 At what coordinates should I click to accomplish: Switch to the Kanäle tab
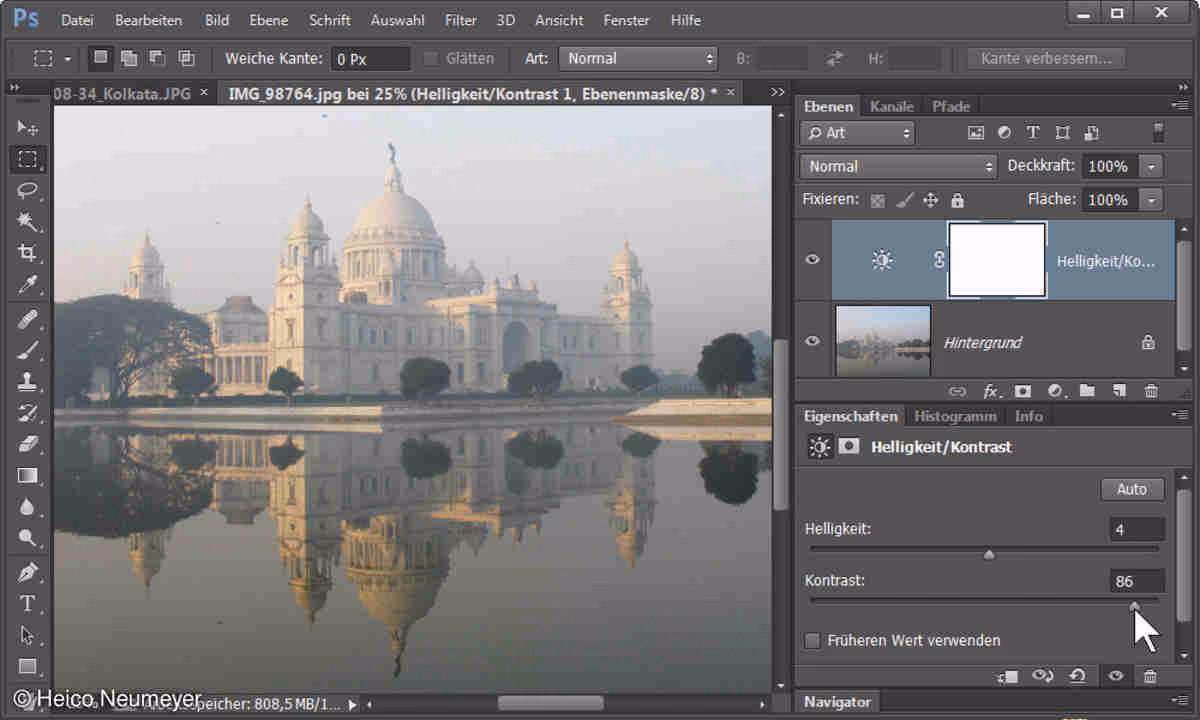point(891,106)
